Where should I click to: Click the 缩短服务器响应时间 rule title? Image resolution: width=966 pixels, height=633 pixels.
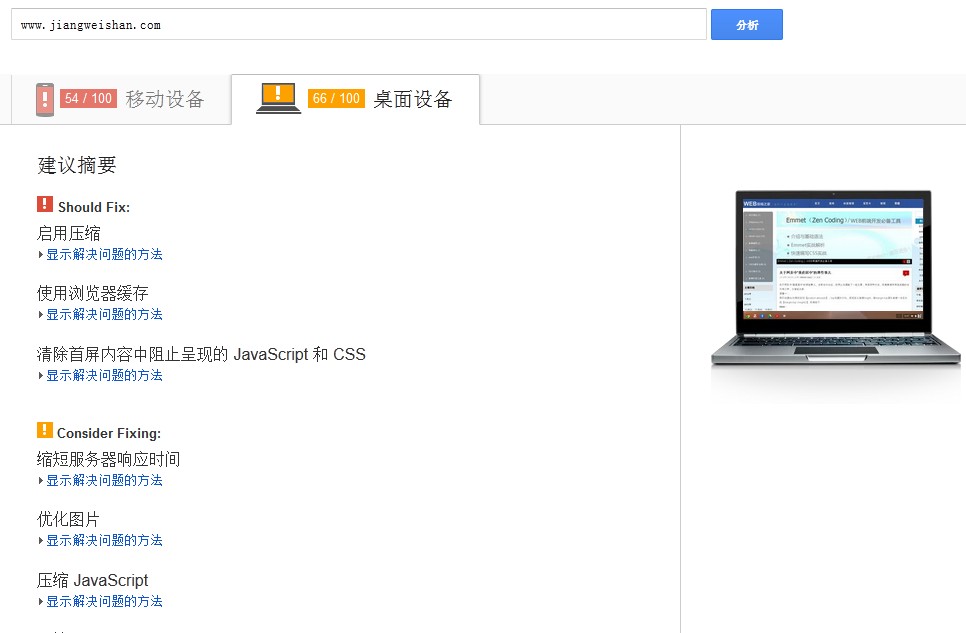[x=108, y=459]
